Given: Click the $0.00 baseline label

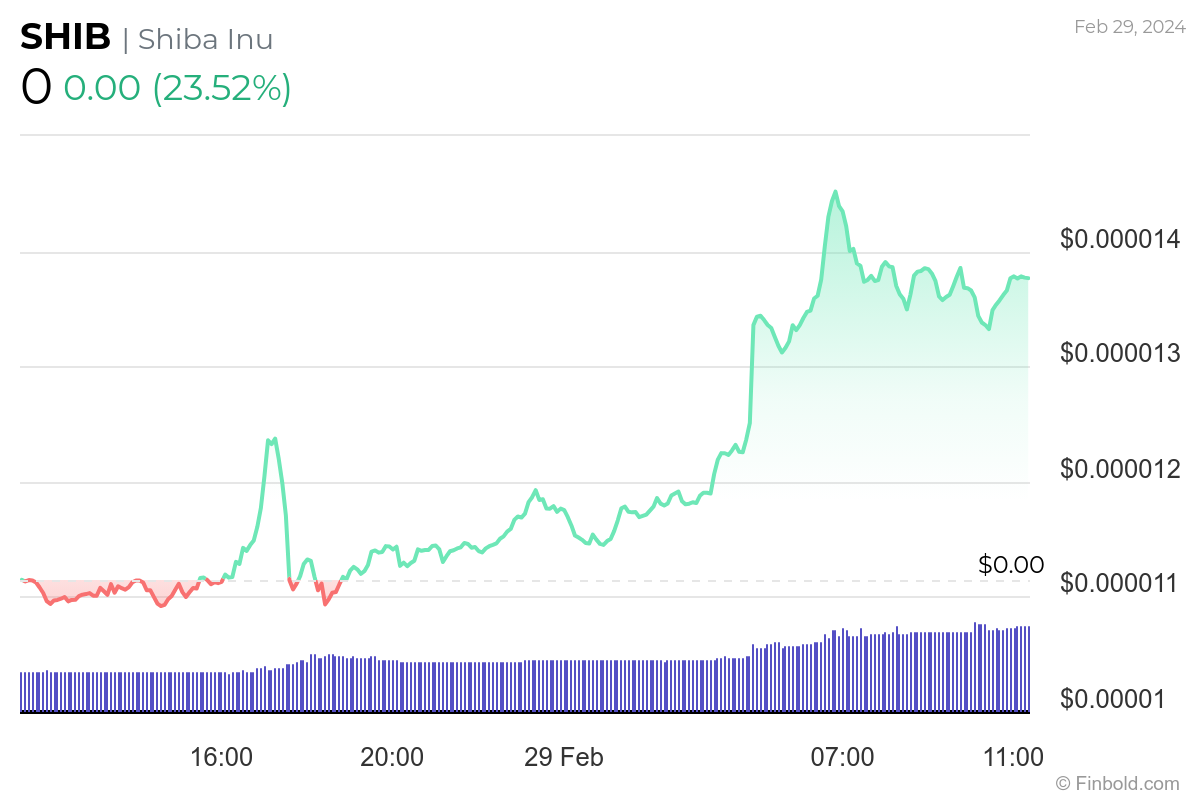Looking at the screenshot, I should tap(1011, 565).
